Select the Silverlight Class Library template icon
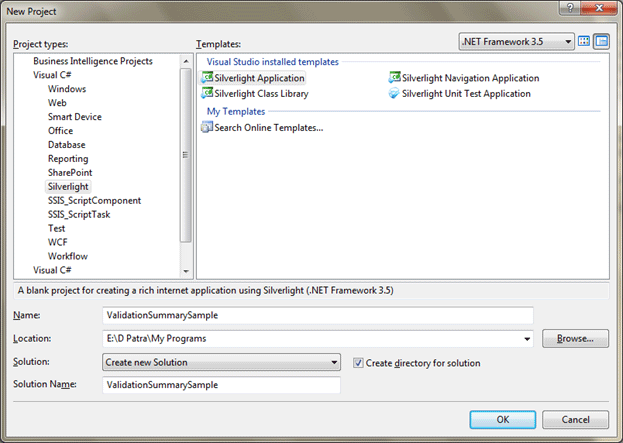This screenshot has width=623, height=443. [207, 93]
